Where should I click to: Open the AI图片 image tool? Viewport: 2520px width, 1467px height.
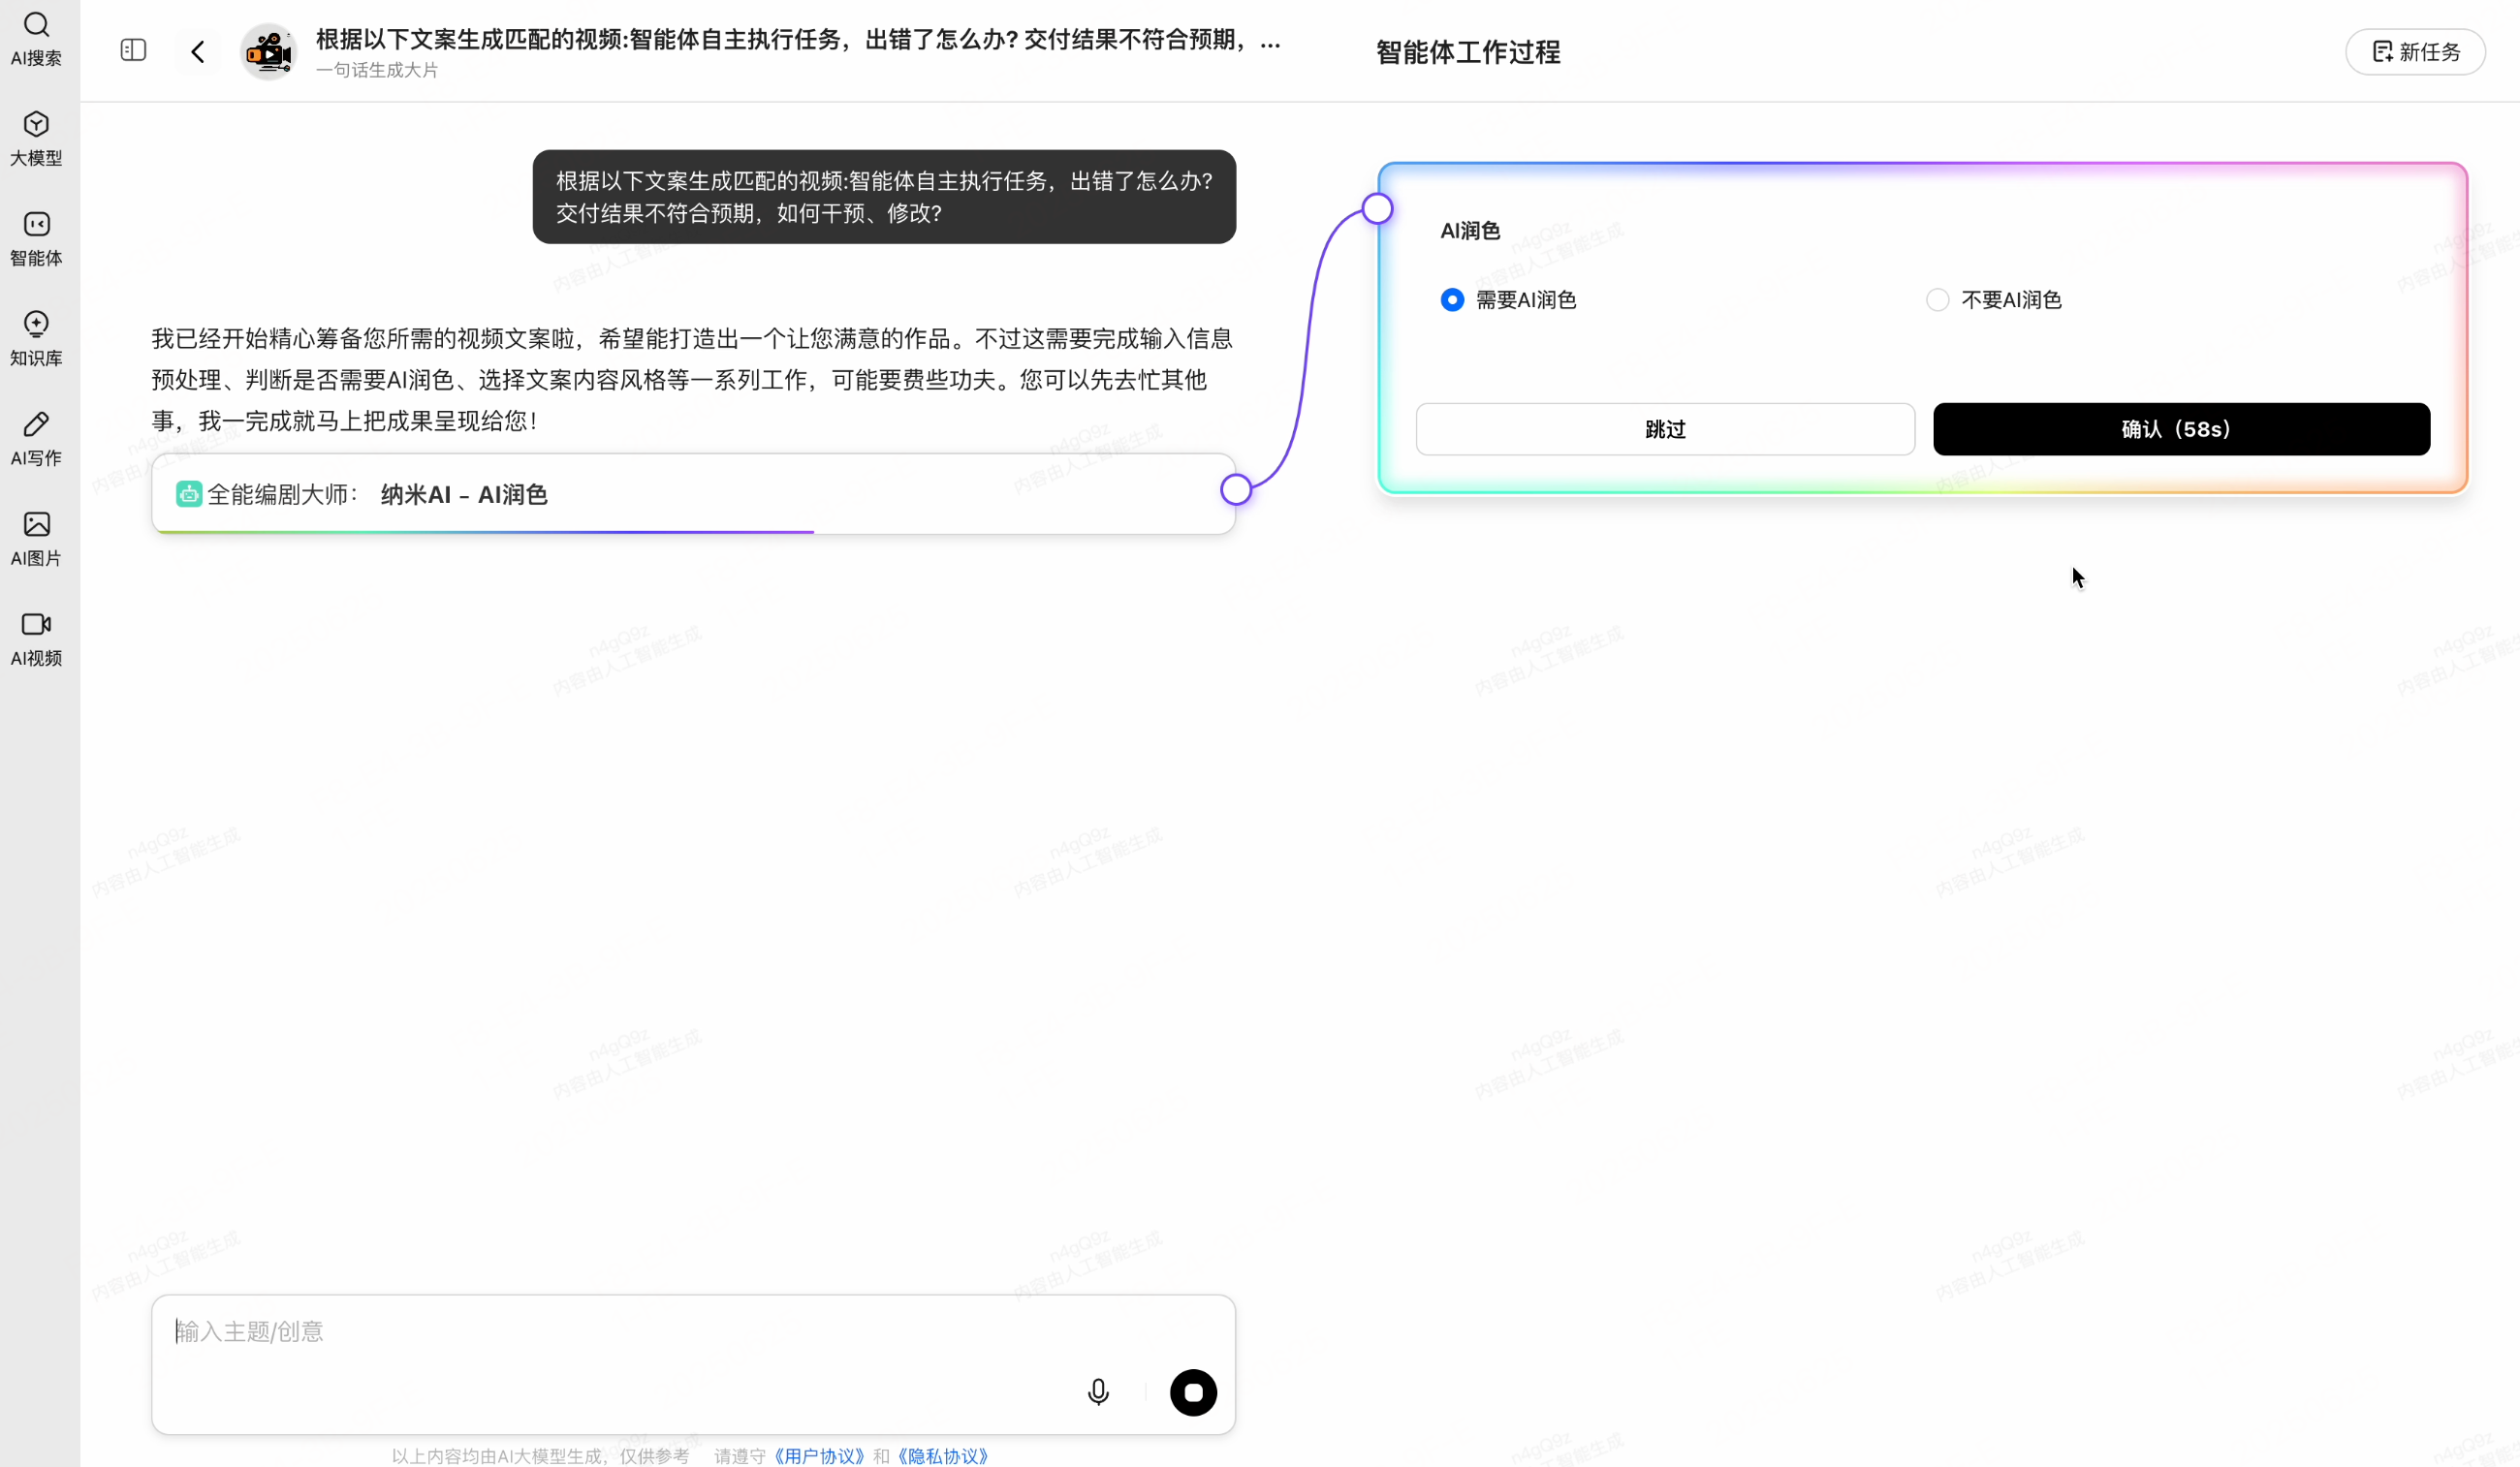tap(37, 537)
